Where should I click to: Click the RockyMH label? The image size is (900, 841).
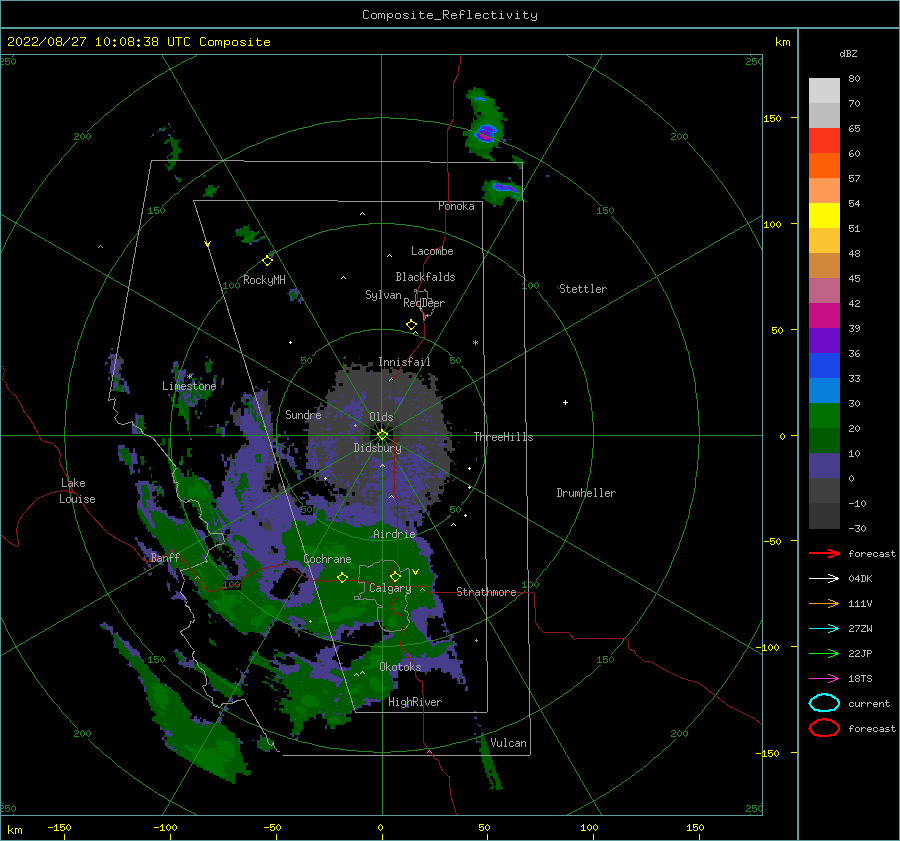[264, 280]
